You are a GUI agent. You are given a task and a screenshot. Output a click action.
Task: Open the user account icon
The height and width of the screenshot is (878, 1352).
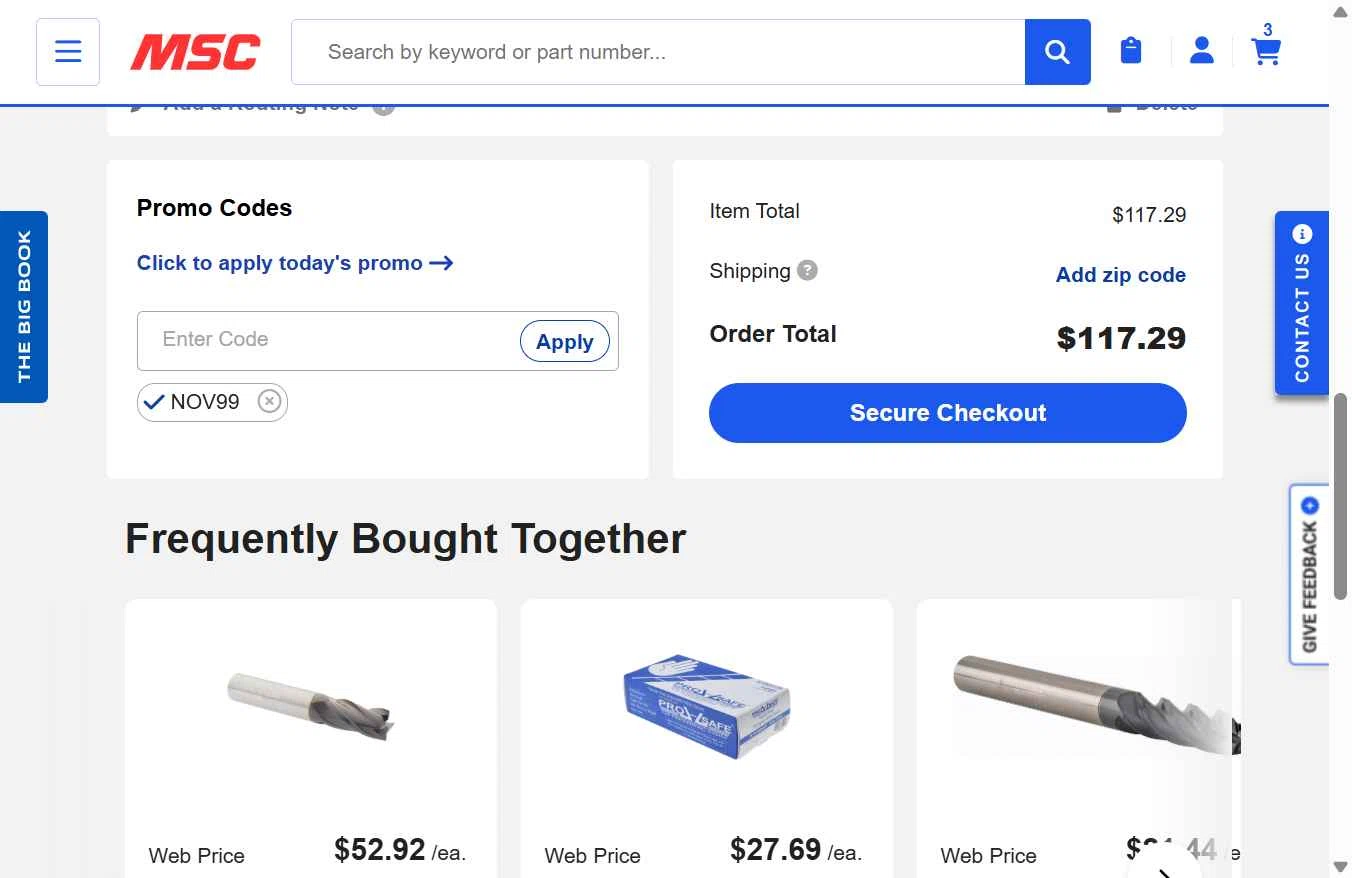1201,51
